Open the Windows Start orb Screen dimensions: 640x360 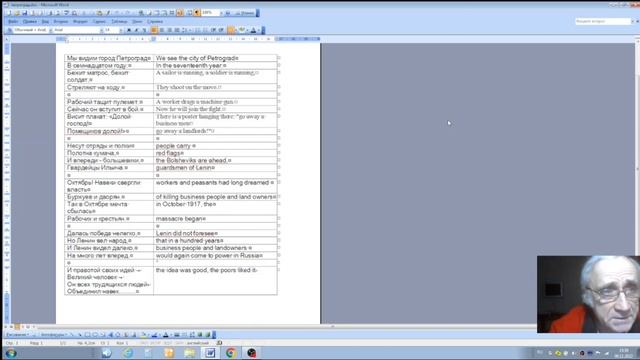pyautogui.click(x=11, y=353)
